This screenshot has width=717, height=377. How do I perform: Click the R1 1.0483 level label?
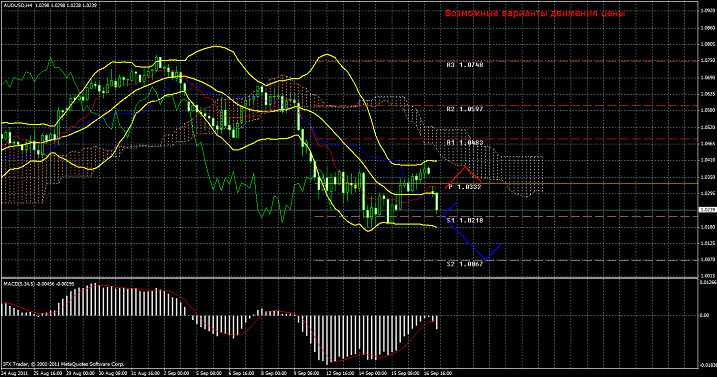[x=465, y=143]
